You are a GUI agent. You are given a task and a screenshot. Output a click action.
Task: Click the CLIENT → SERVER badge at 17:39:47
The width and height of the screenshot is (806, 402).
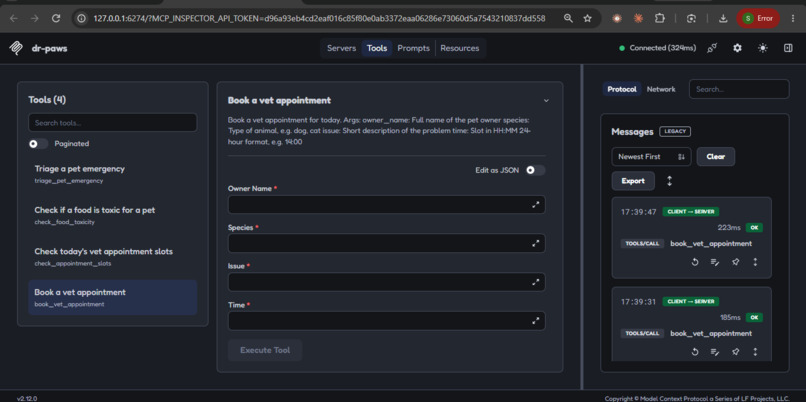point(690,212)
